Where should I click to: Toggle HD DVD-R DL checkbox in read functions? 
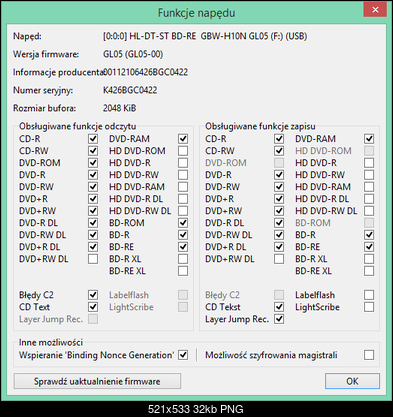click(183, 199)
